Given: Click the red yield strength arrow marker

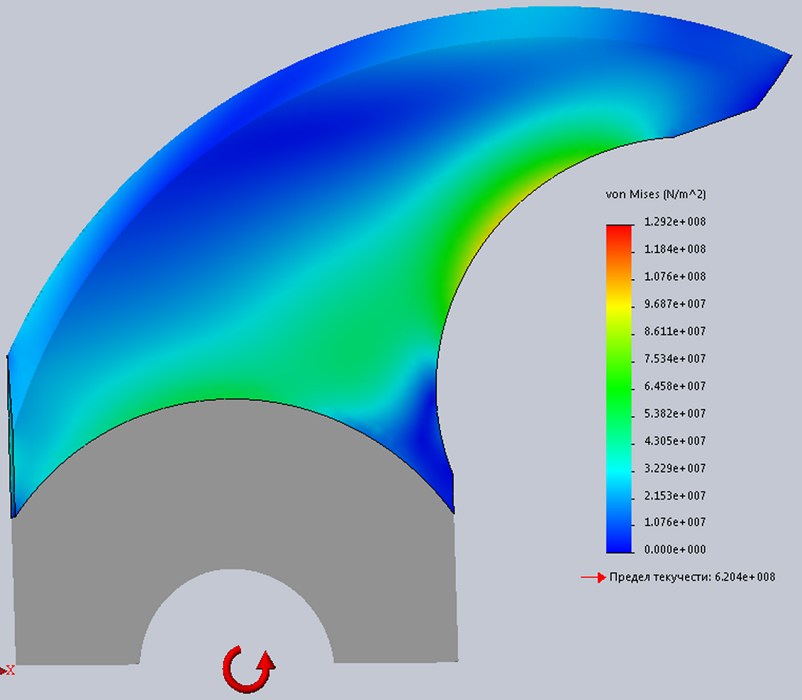Looking at the screenshot, I should (x=593, y=578).
